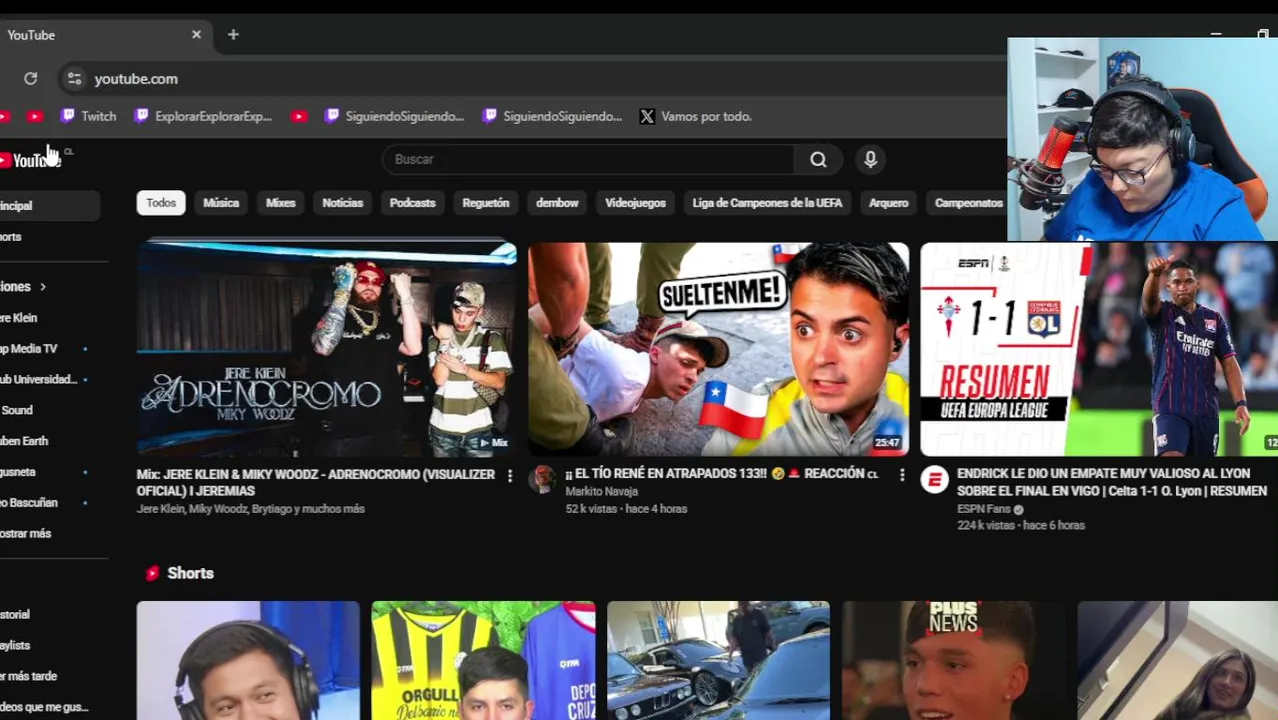Start voice search with microphone
Screen dimensions: 1278x720
tap(870, 159)
